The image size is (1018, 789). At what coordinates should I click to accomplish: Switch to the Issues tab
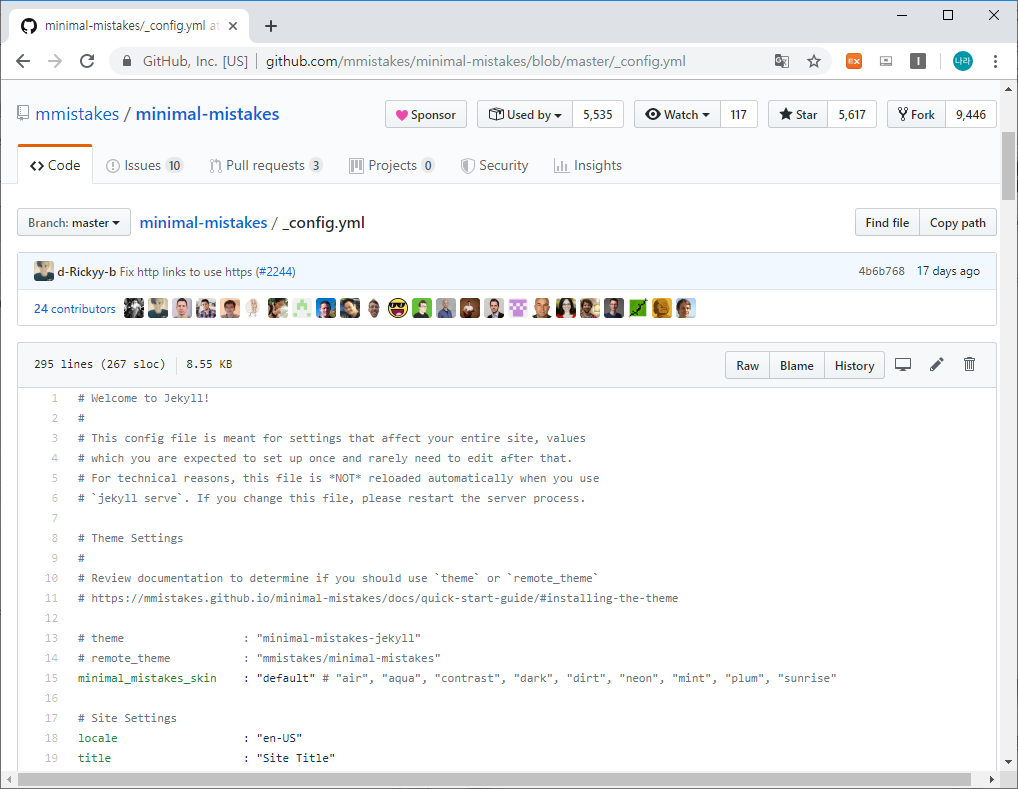click(144, 166)
